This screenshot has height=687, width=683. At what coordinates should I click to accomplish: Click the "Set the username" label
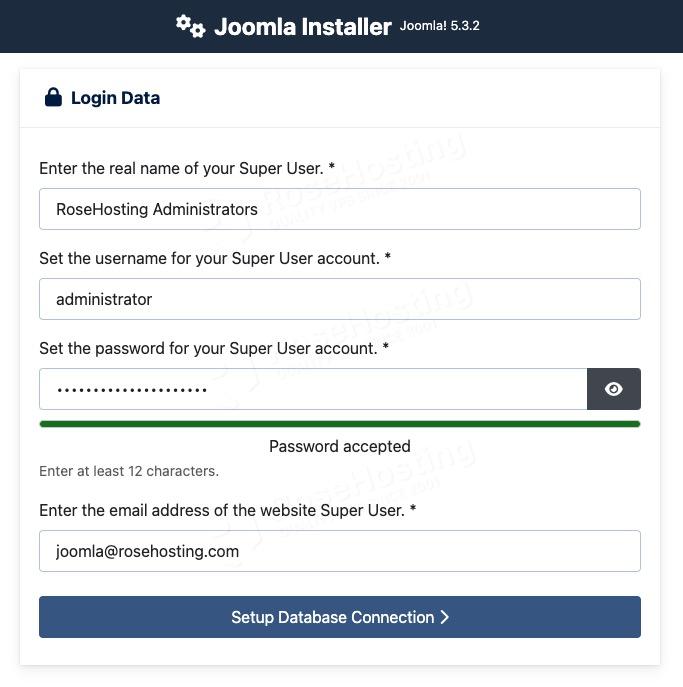(x=215, y=258)
